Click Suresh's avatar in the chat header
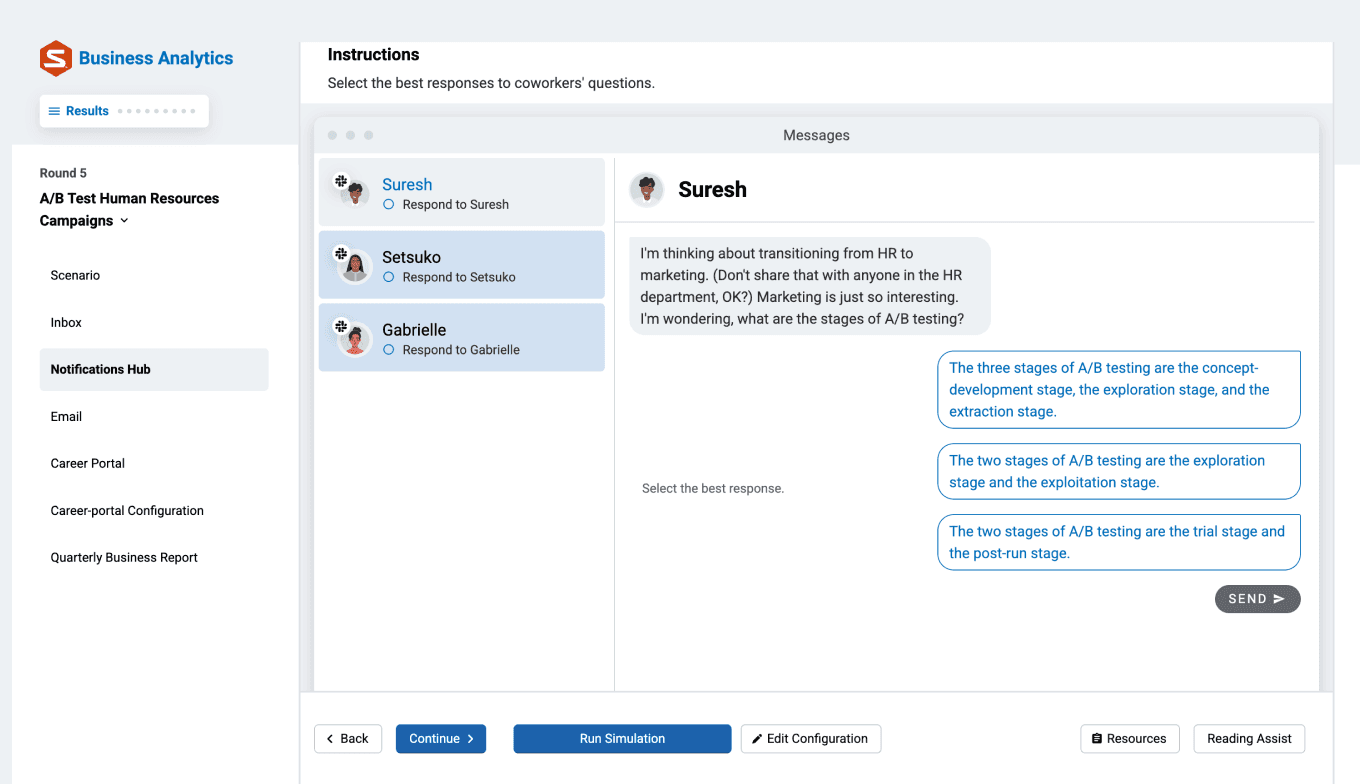Image resolution: width=1360 pixels, height=784 pixels. pos(647,189)
